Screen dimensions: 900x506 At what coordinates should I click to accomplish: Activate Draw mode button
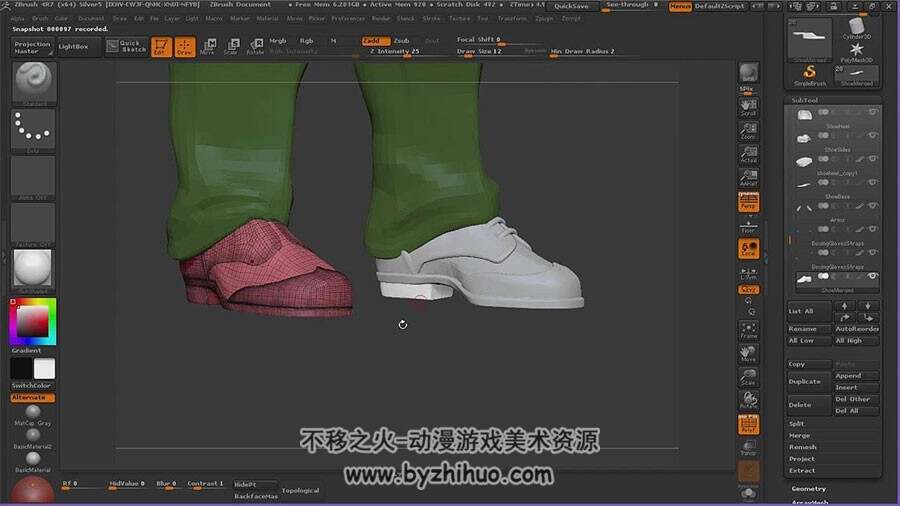[184, 46]
